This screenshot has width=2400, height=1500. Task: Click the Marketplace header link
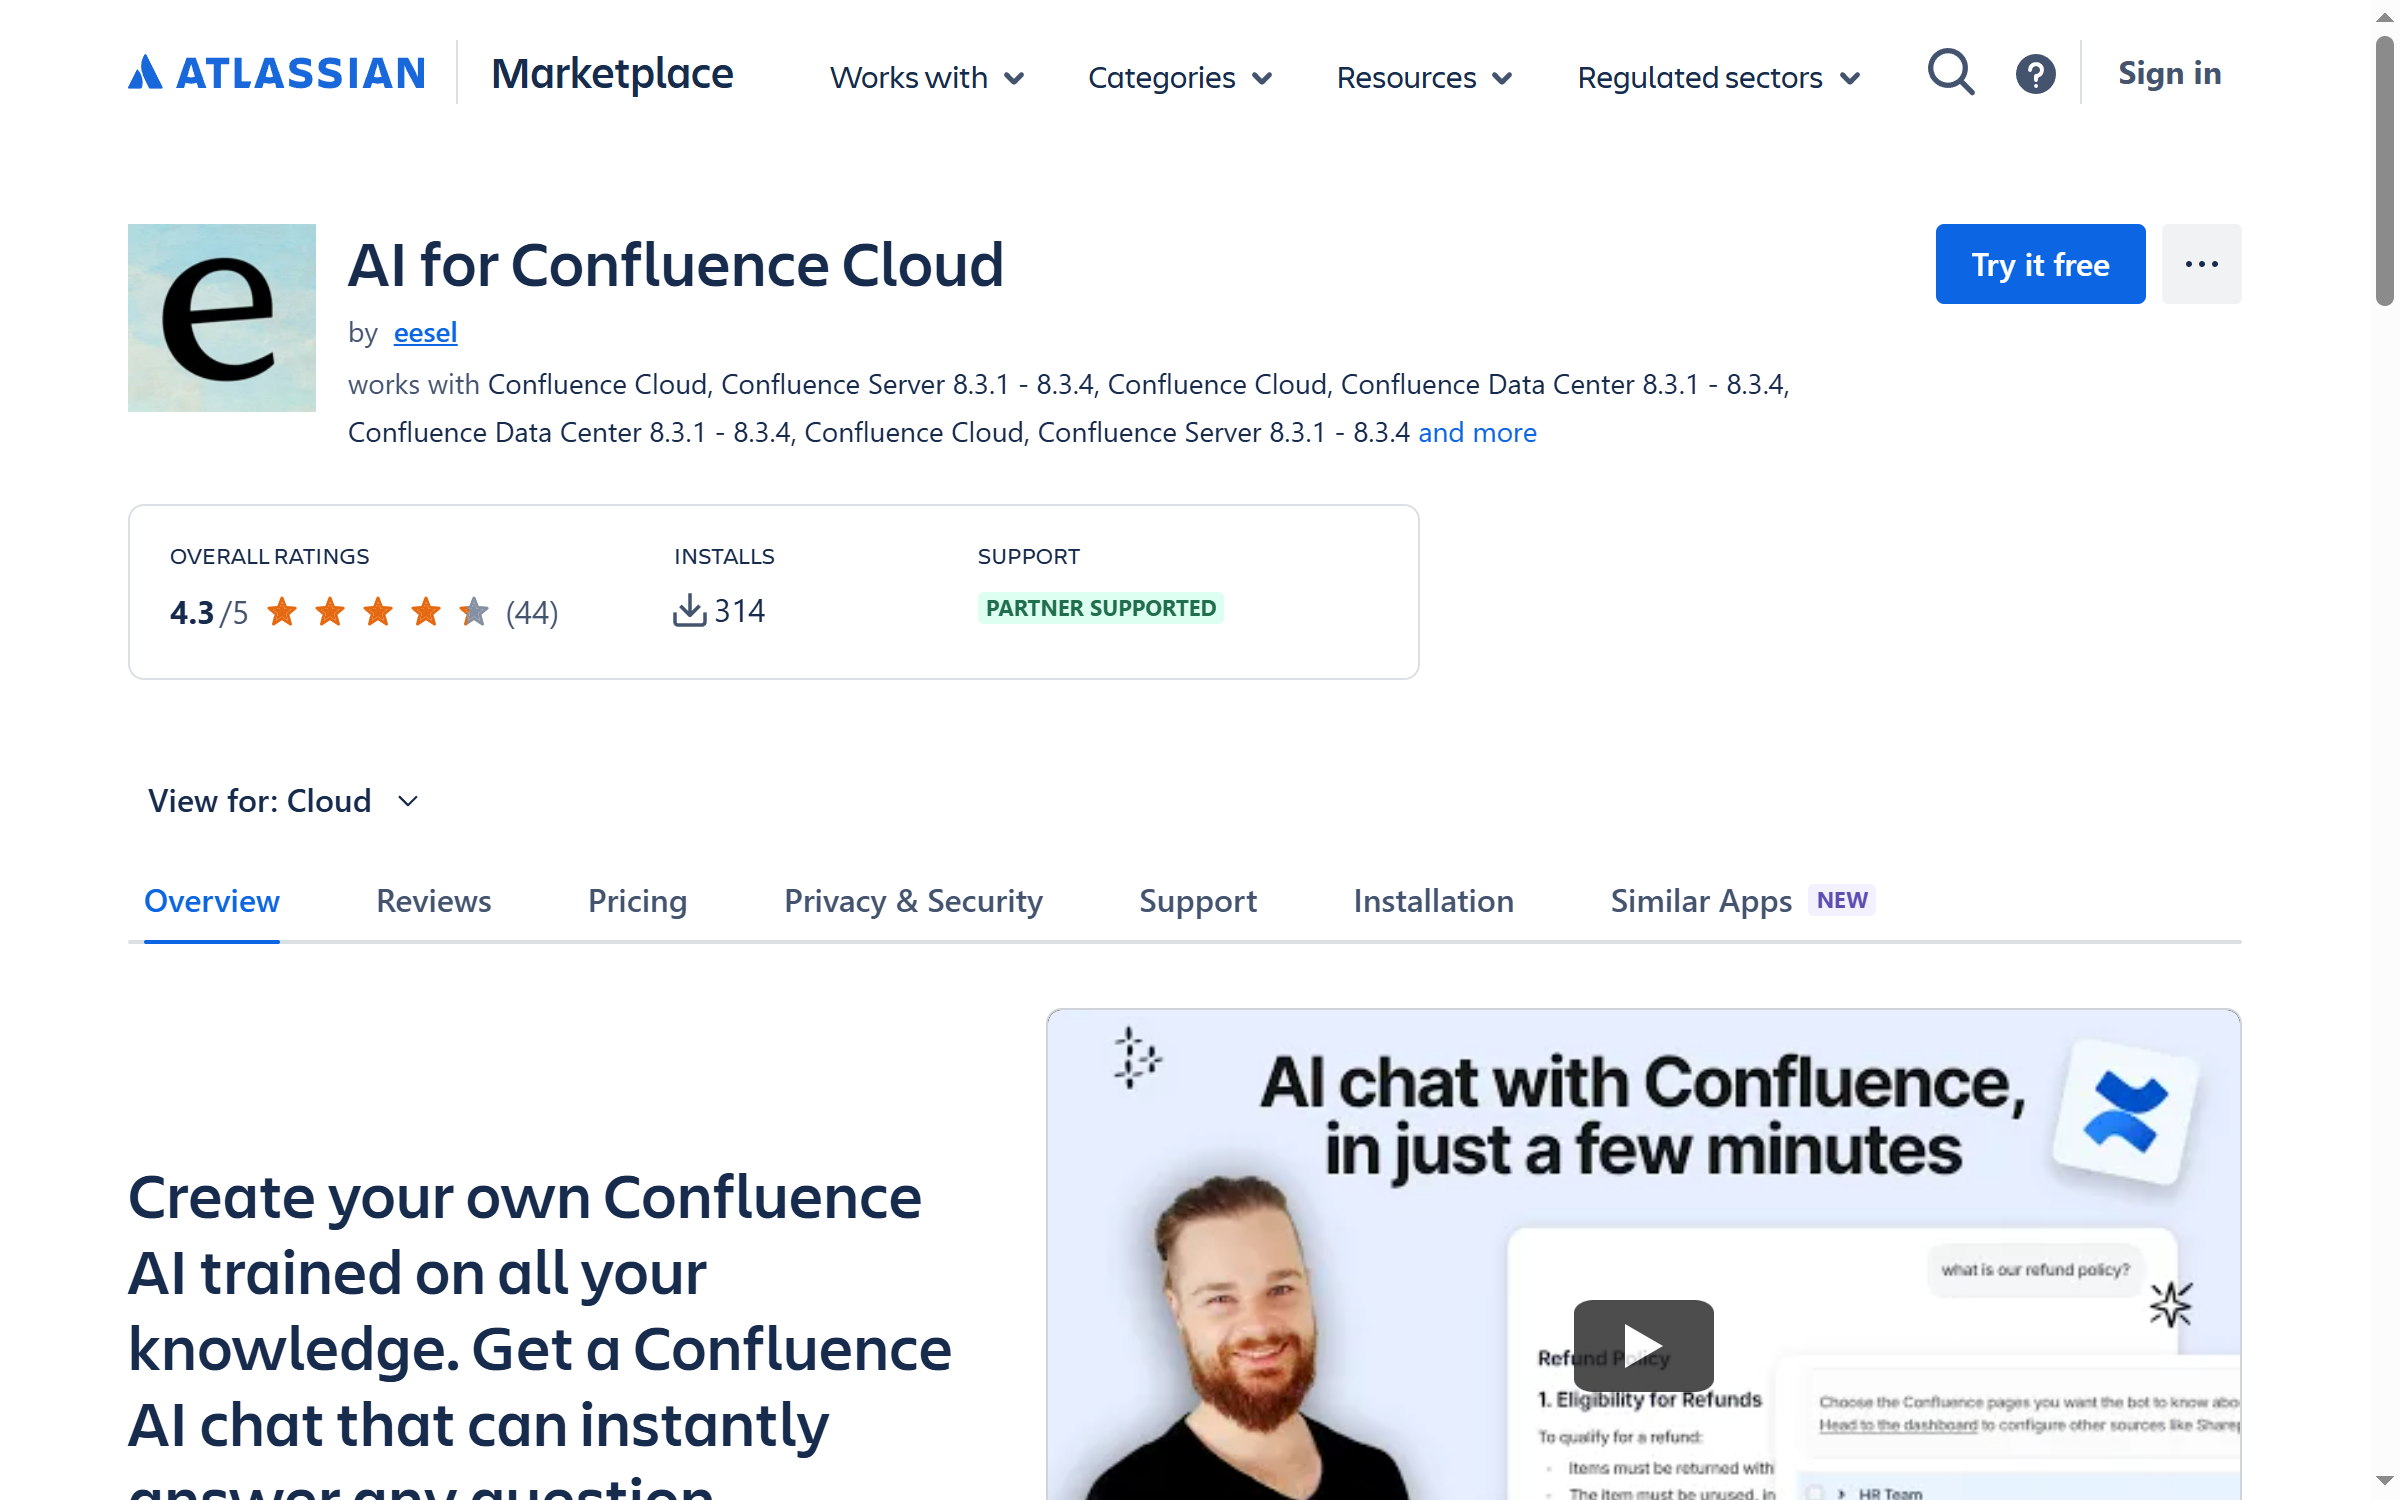pos(612,74)
